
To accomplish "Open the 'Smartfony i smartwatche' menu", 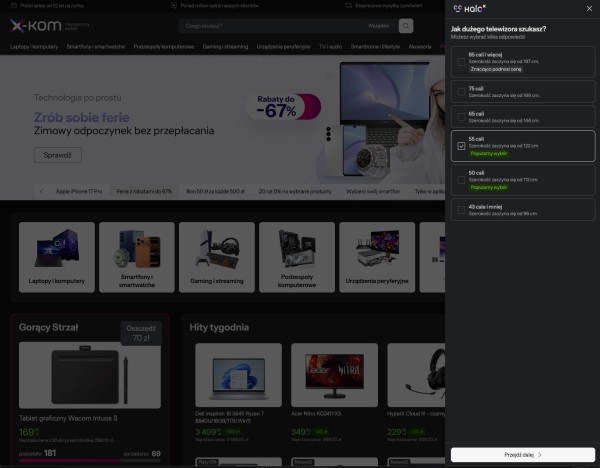I will [x=96, y=47].
